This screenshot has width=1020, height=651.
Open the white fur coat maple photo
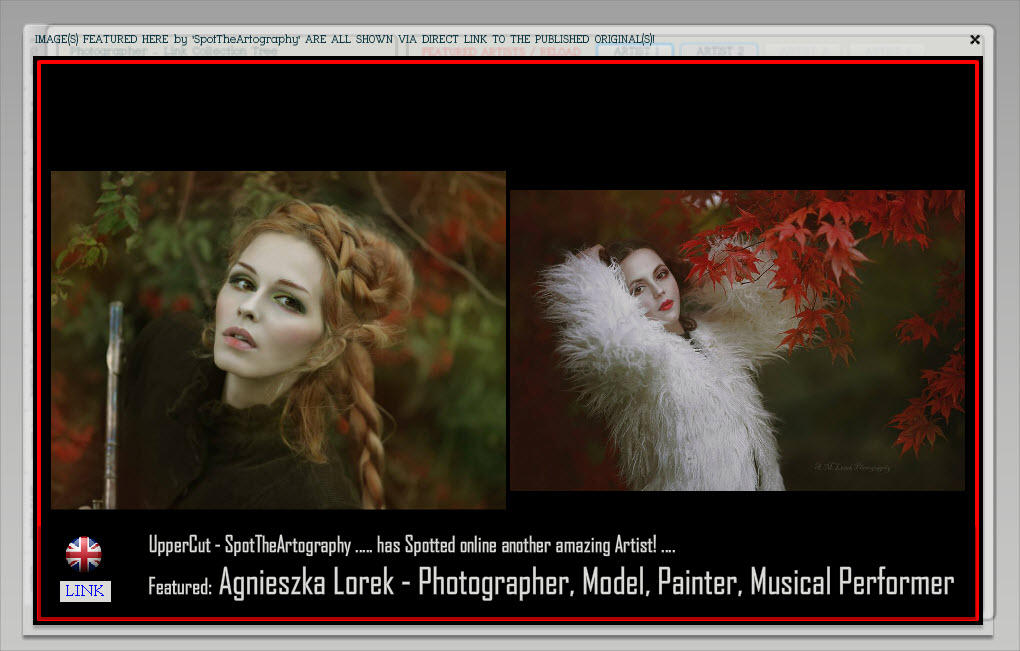click(737, 340)
